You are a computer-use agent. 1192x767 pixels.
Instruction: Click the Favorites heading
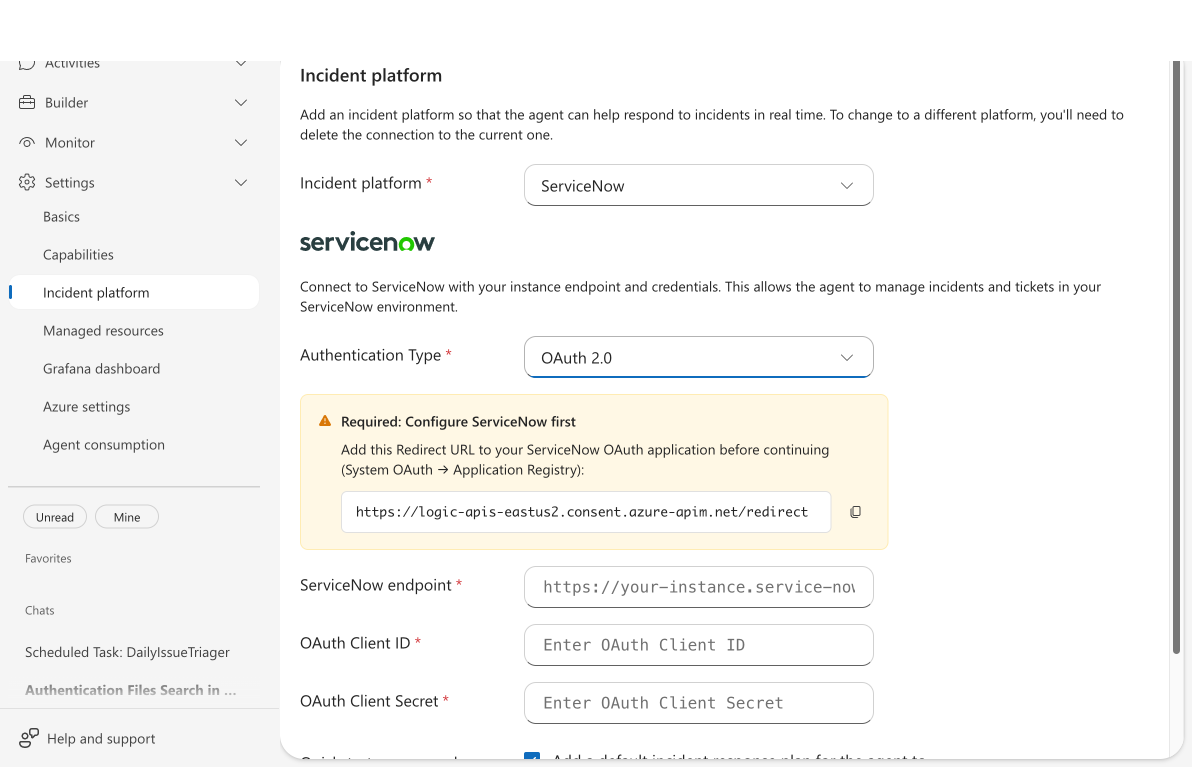(48, 558)
